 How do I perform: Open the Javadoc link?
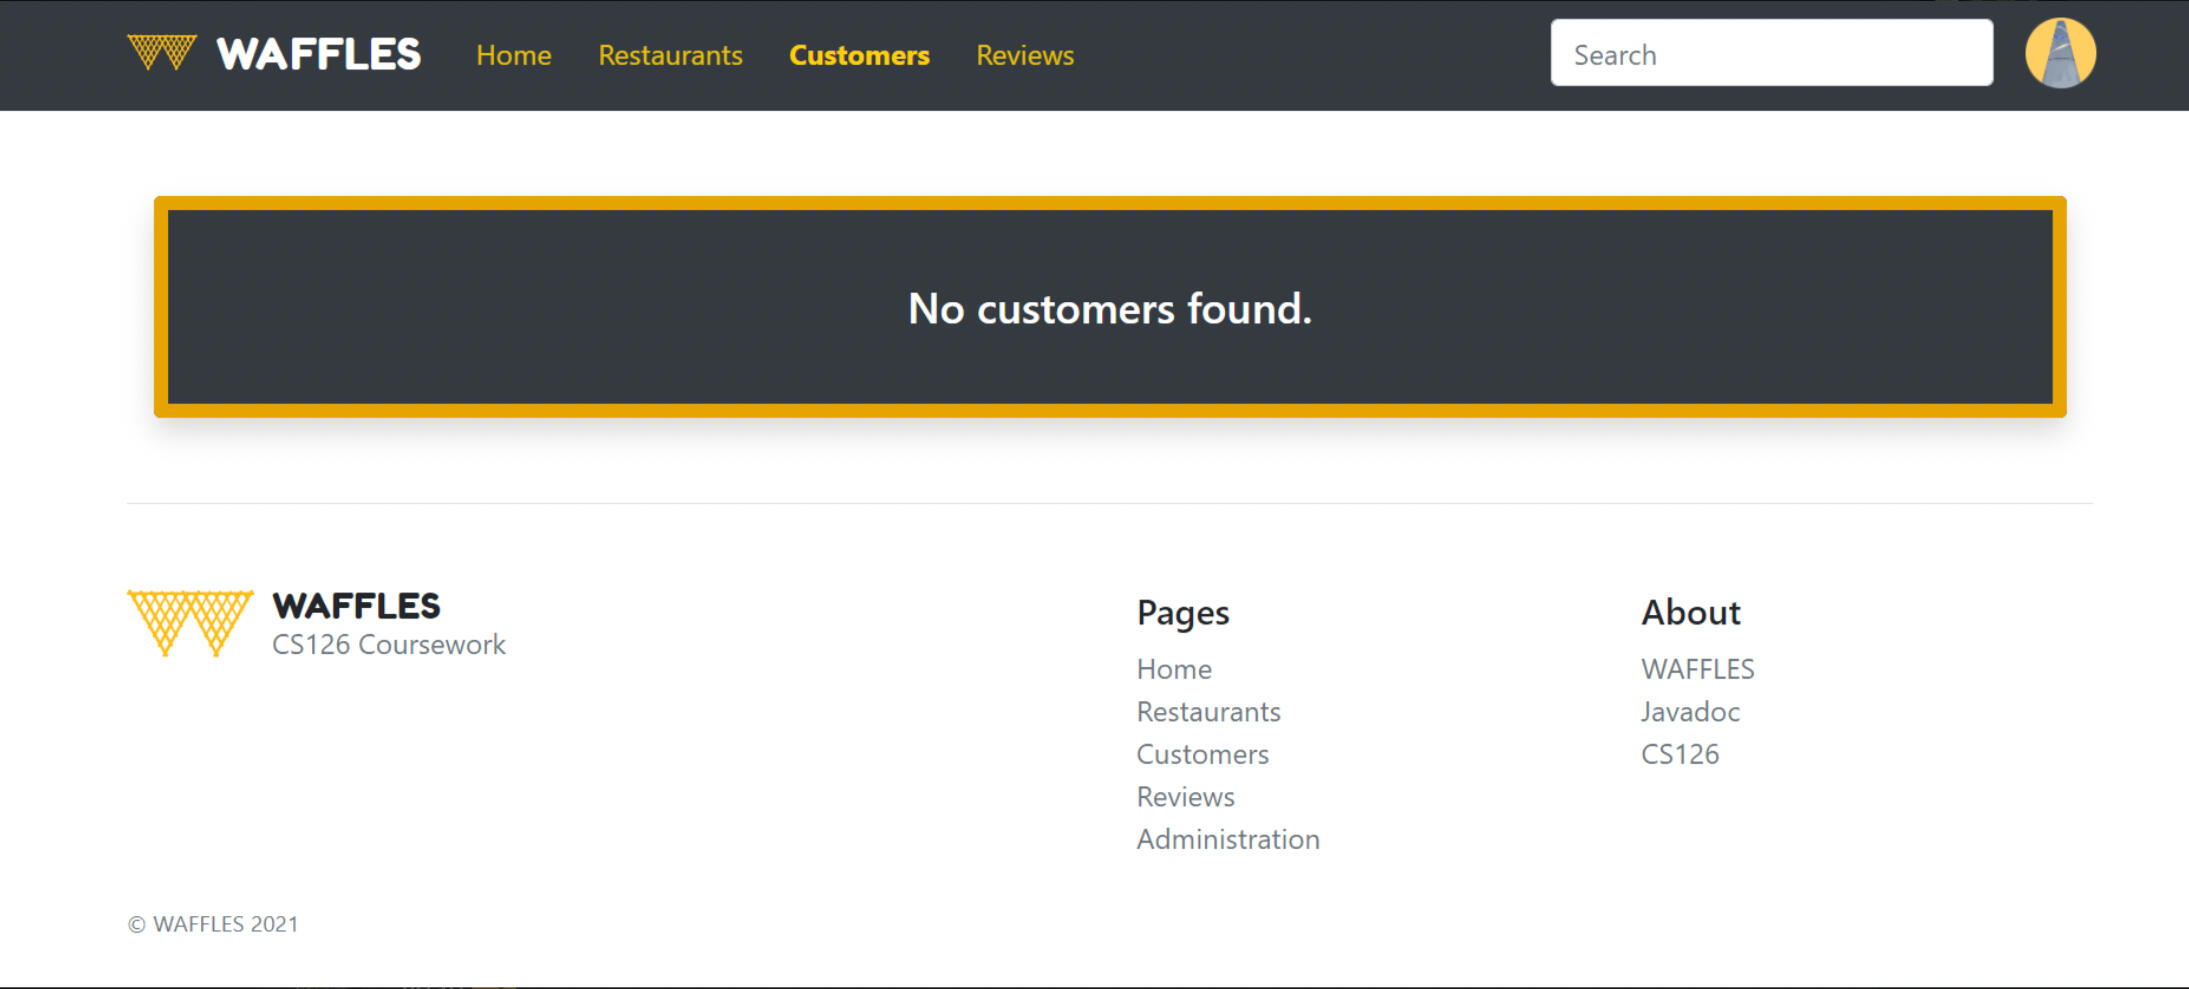(1689, 712)
